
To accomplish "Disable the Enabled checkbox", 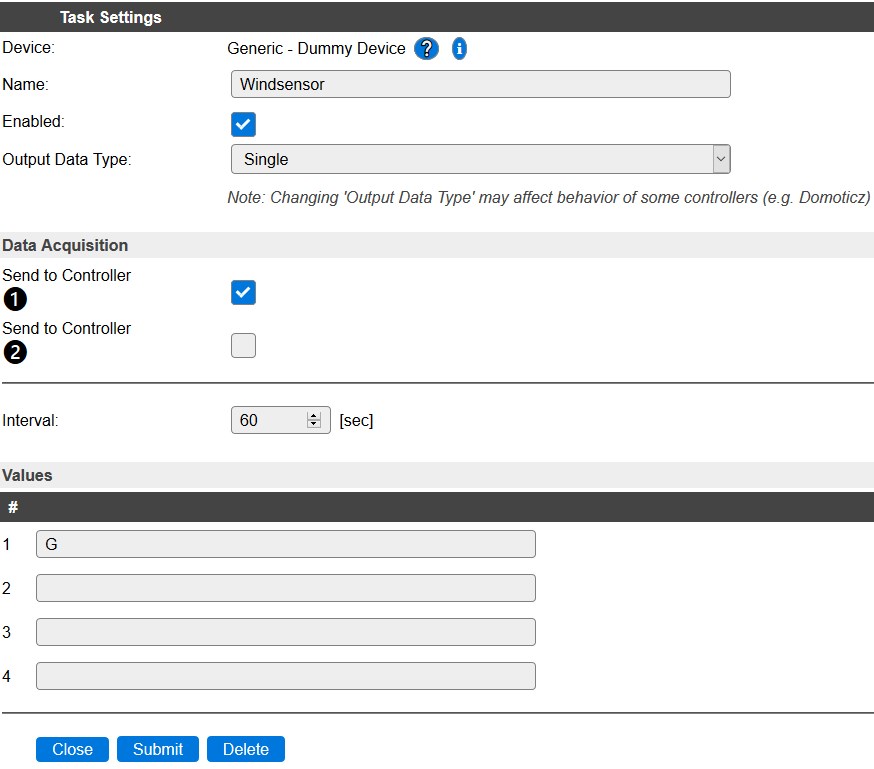I will tap(243, 124).
